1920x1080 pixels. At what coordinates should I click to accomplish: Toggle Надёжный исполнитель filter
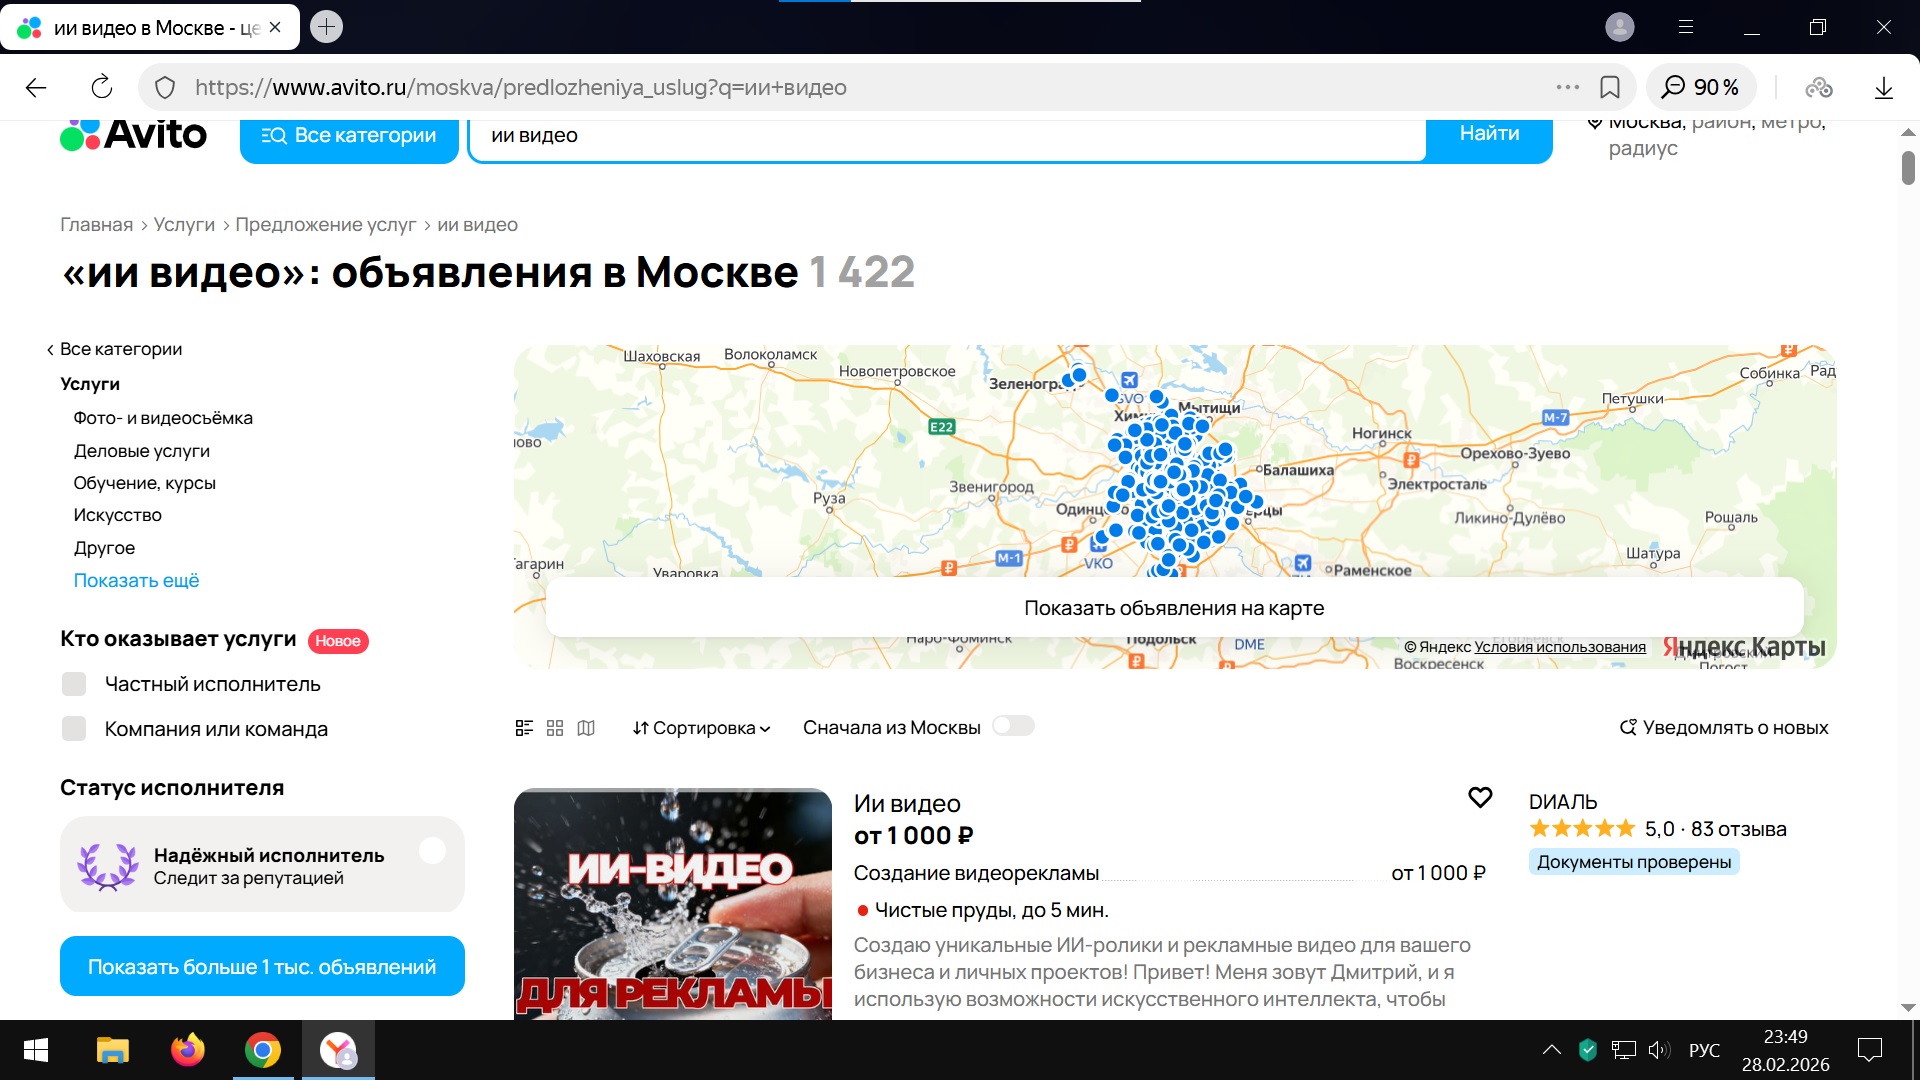pyautogui.click(x=432, y=851)
